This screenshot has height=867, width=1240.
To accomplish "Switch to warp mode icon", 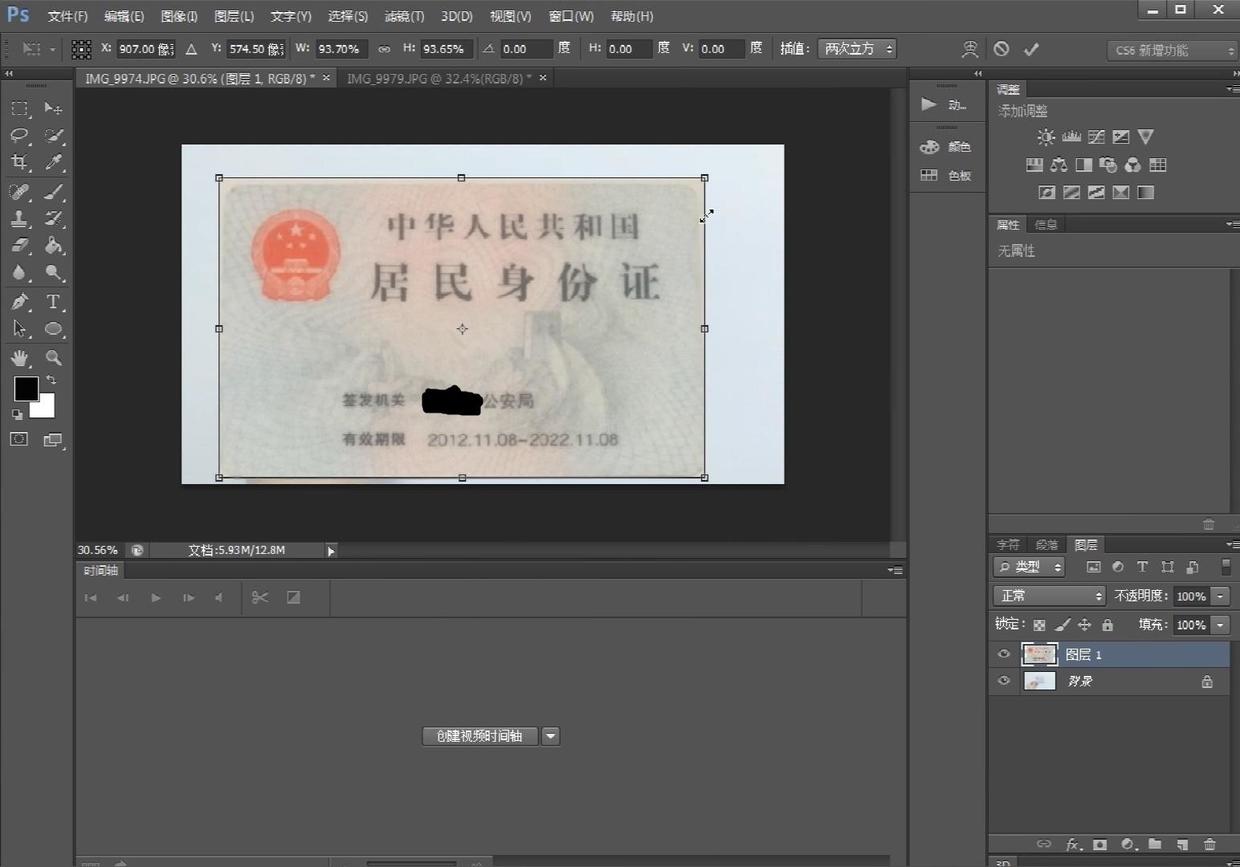I will click(969, 49).
